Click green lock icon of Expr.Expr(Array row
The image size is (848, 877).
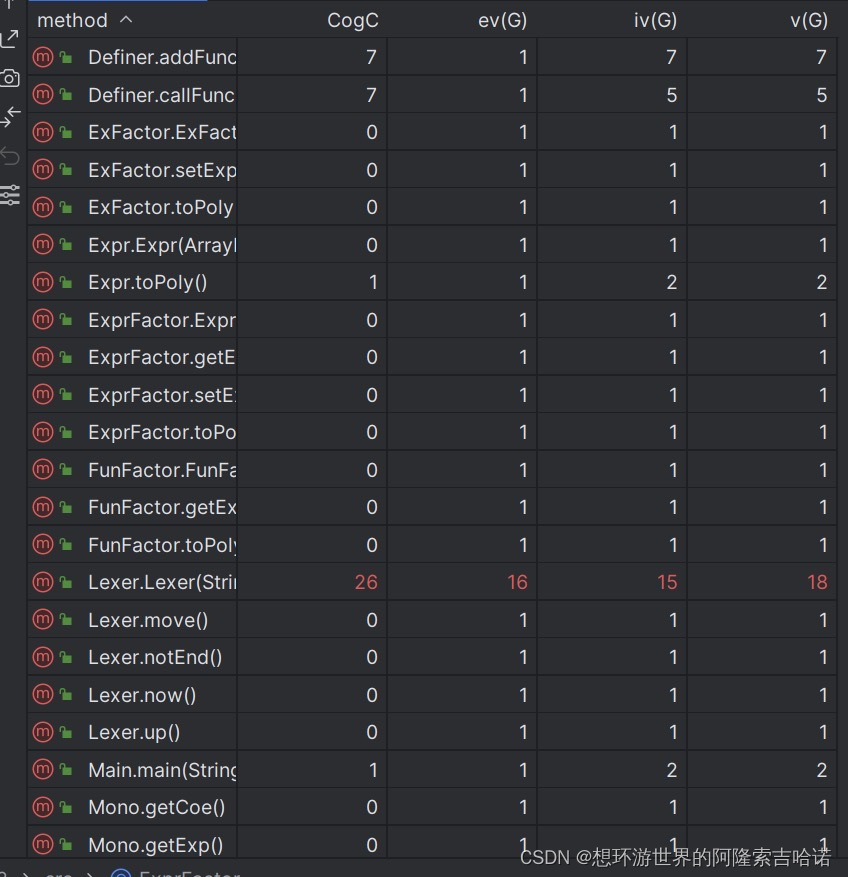pyautogui.click(x=66, y=245)
